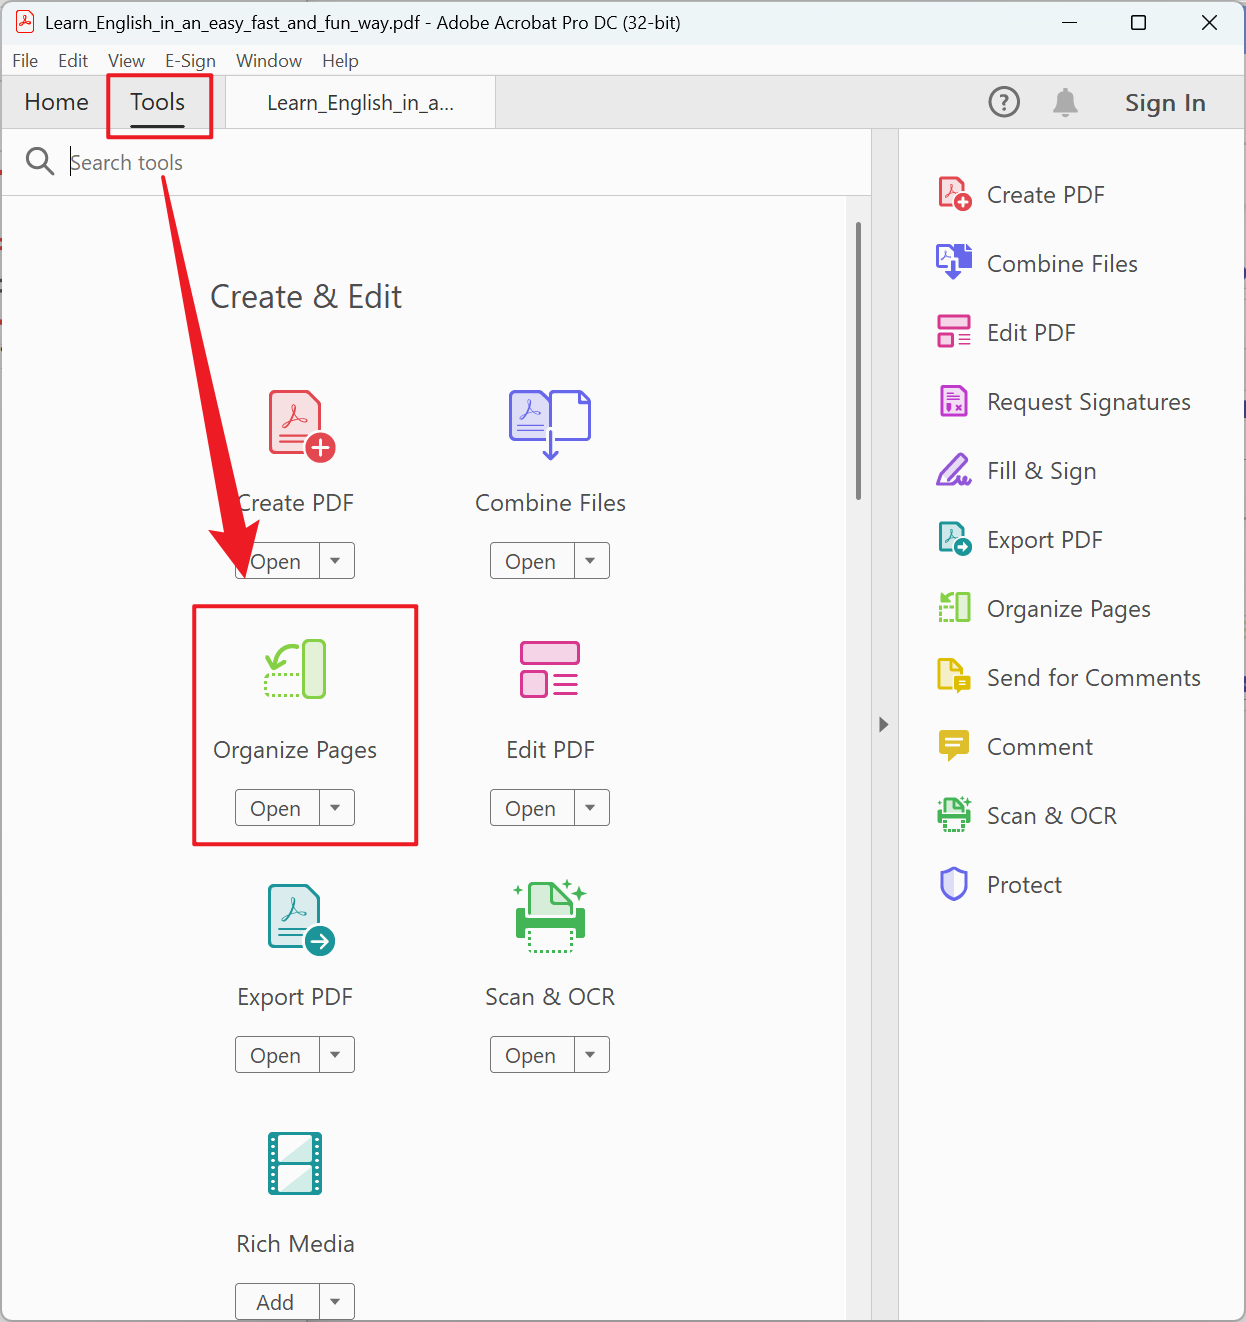Click Open button under Organize Pages

(x=277, y=808)
